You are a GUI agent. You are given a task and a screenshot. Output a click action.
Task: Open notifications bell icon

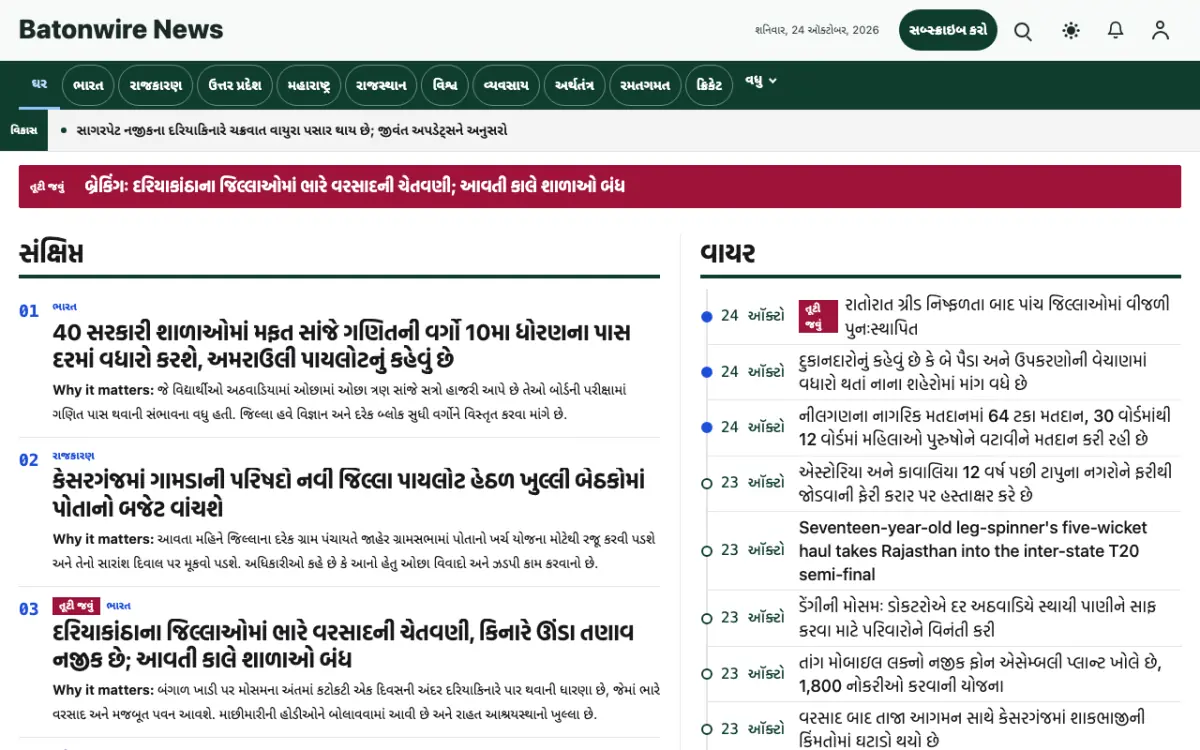(1116, 30)
